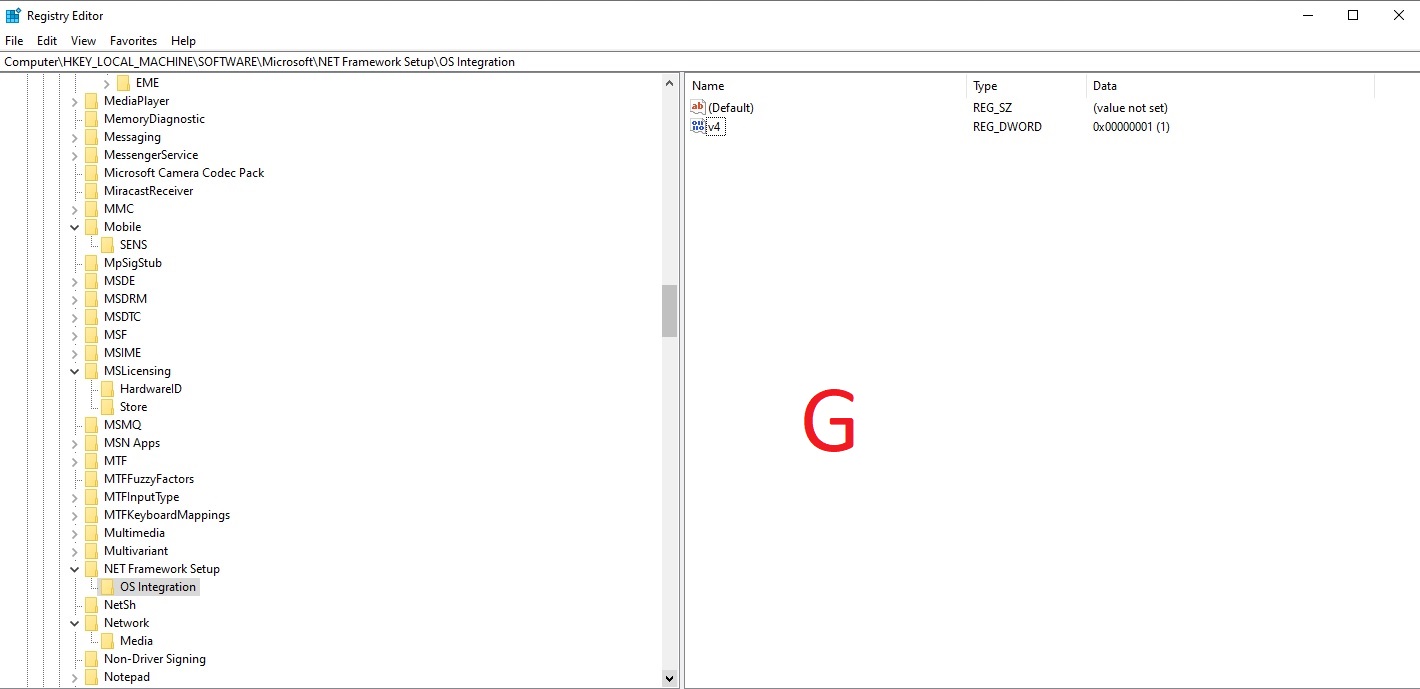
Task: Click the (value not set) data cell
Action: [1130, 108]
